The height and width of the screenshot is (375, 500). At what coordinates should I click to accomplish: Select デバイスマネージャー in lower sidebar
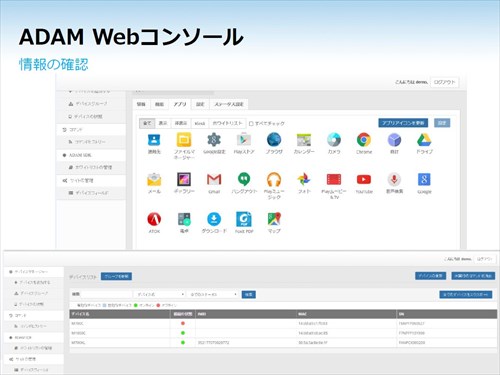coord(34,272)
